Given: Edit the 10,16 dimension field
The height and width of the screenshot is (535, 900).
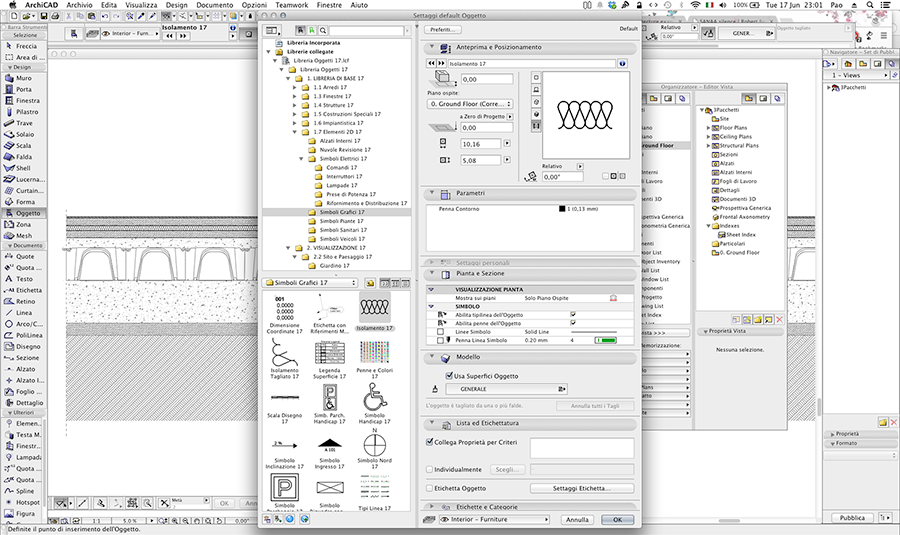Looking at the screenshot, I should [x=481, y=144].
